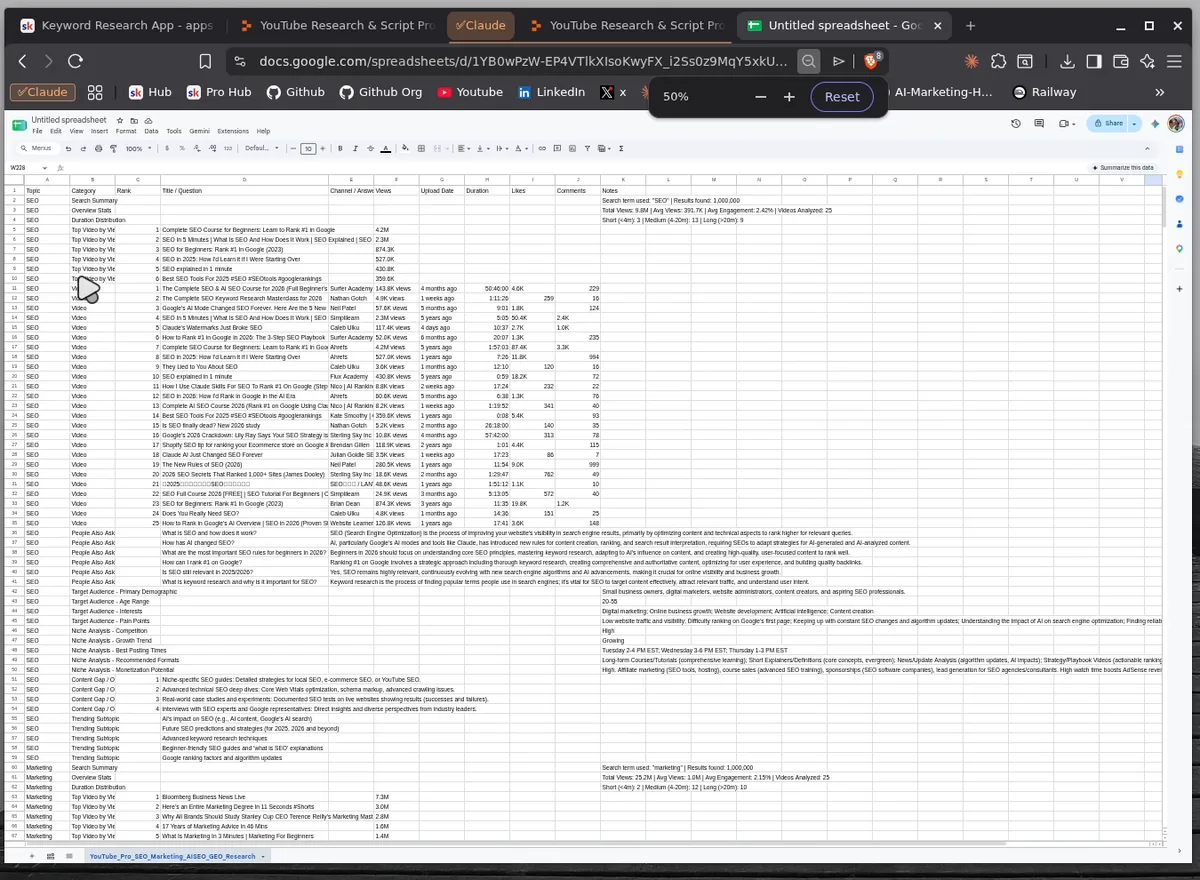
Task: Open the functions sigma menu
Action: point(621,148)
